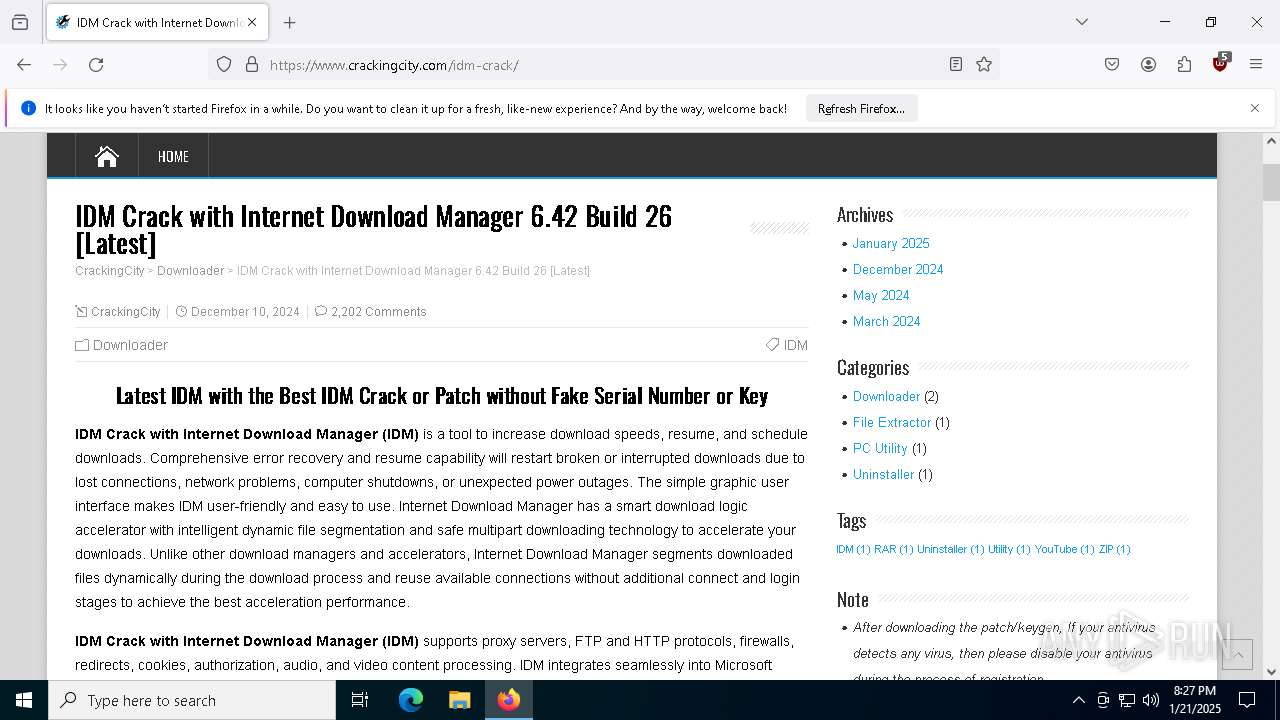
Task: Open uBlock Origin extension icon
Action: (1220, 63)
